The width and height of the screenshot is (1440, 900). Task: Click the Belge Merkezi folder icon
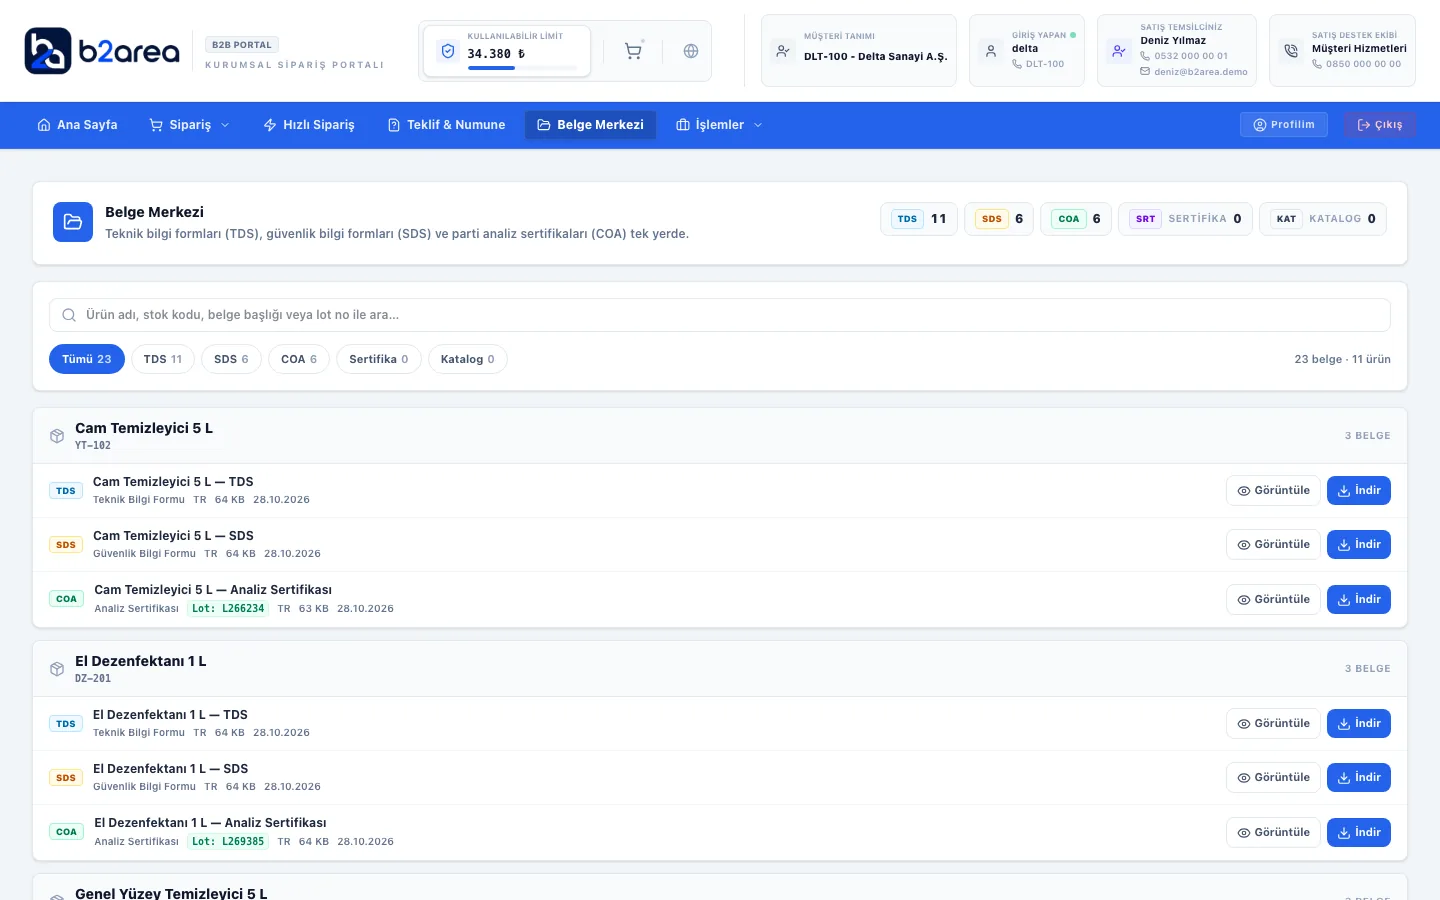[73, 222]
